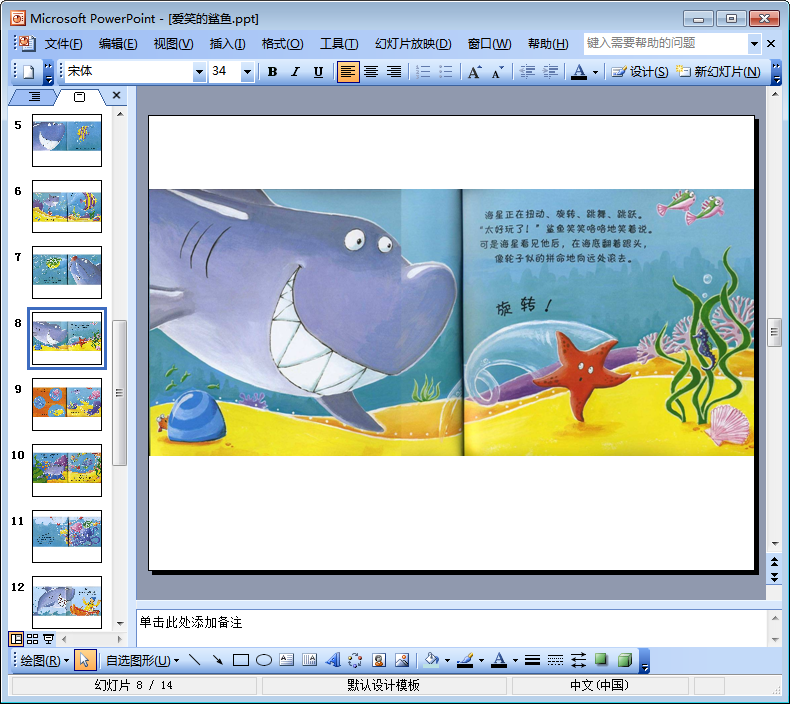The width and height of the screenshot is (790, 704).
Task: Toggle underline formatting
Action: [x=318, y=72]
